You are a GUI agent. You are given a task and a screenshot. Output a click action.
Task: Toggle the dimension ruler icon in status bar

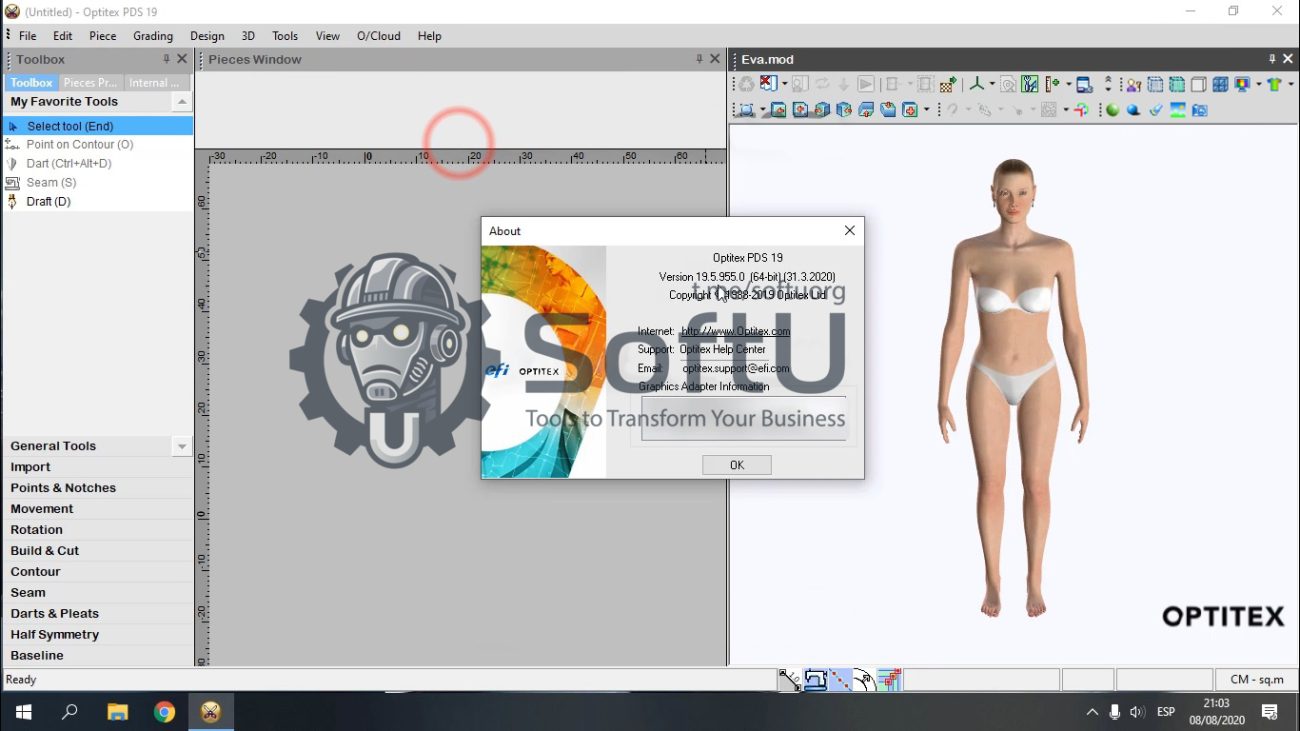tap(790, 680)
